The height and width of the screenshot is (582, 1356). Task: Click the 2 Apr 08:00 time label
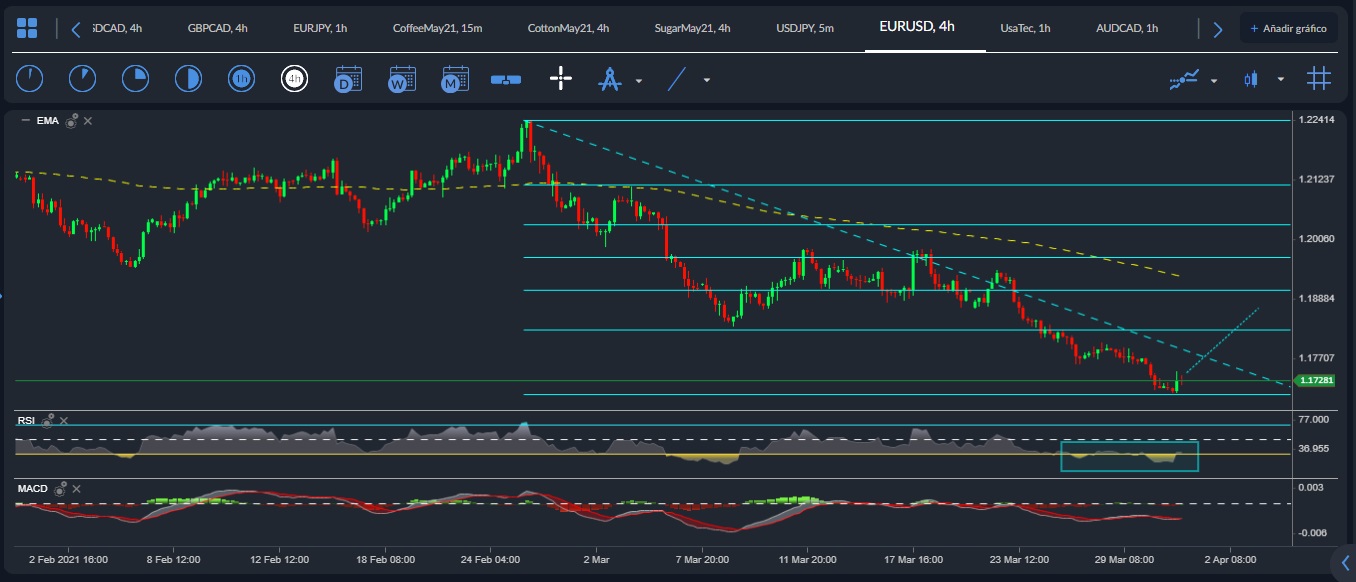coord(1230,560)
